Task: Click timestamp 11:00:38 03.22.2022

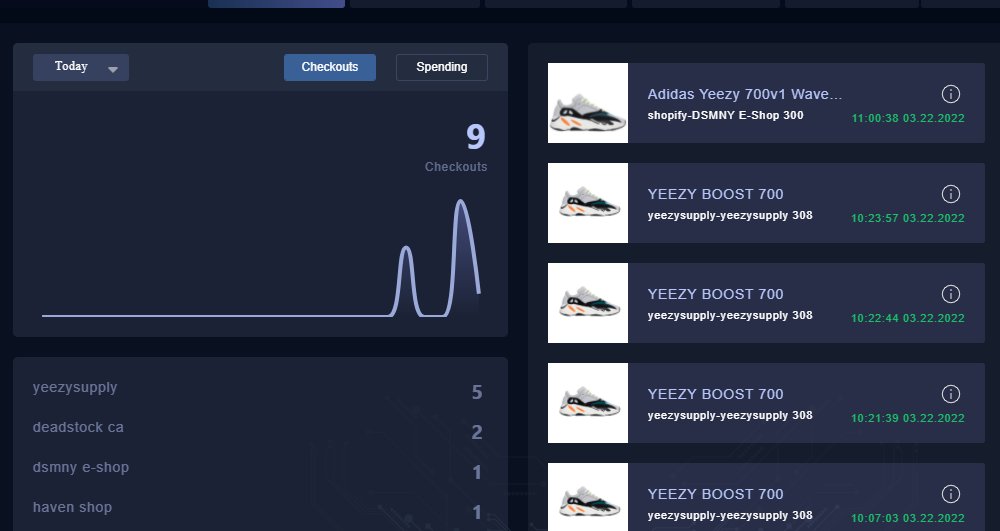Action: (x=908, y=119)
